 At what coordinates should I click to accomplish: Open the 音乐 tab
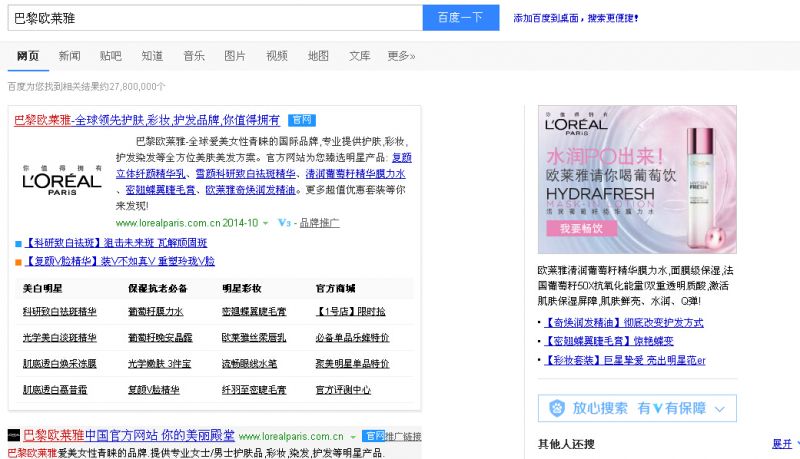[194, 56]
